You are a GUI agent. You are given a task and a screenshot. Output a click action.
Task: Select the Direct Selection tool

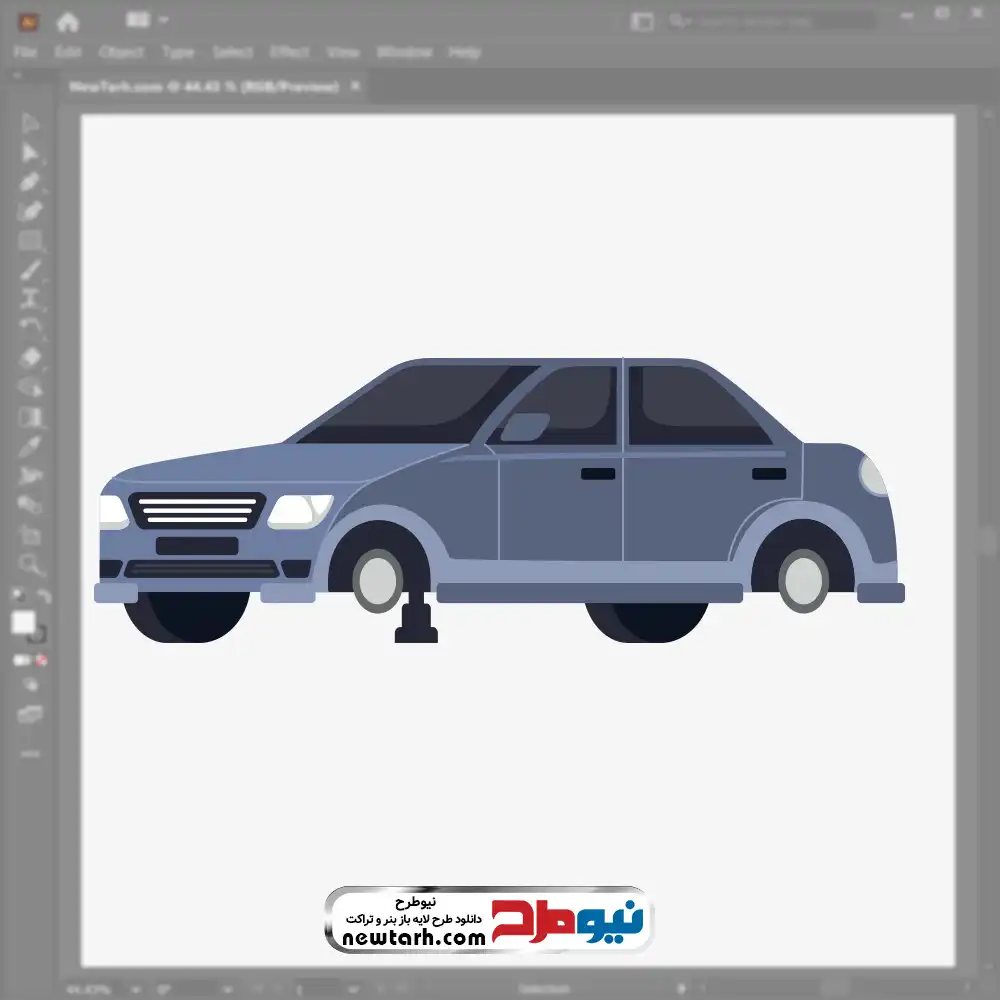[30, 153]
